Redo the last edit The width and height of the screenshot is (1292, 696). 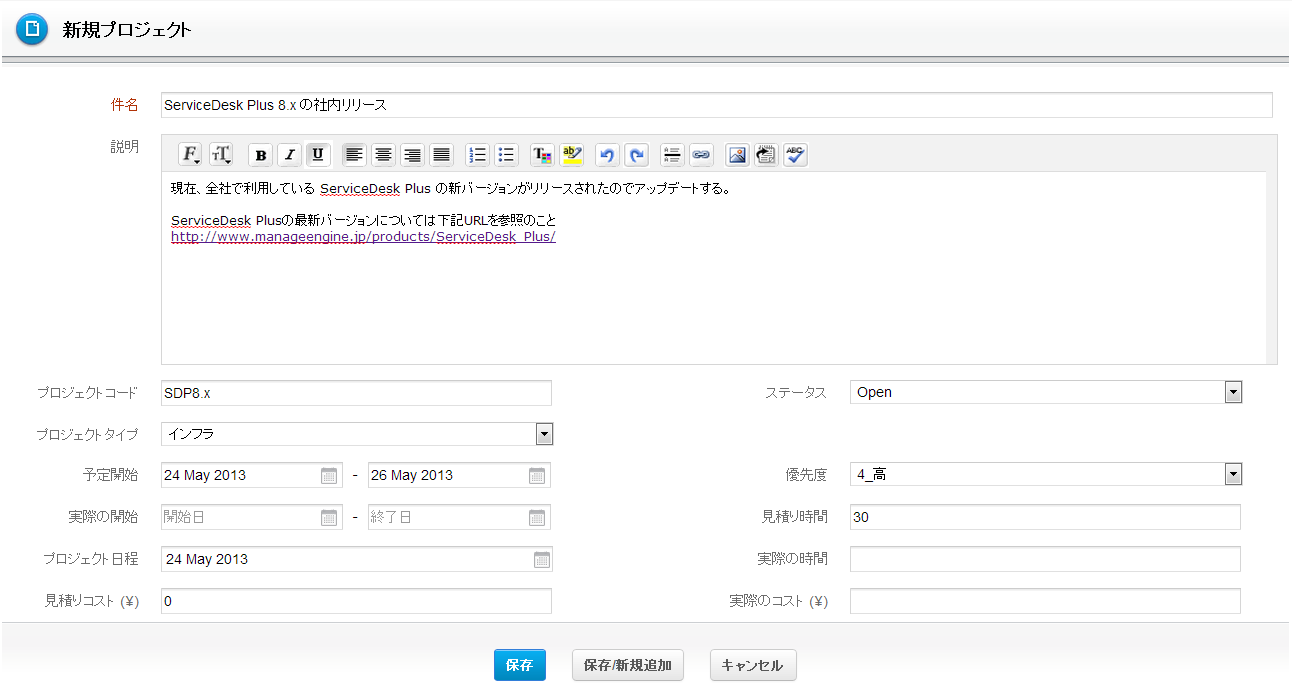point(637,155)
